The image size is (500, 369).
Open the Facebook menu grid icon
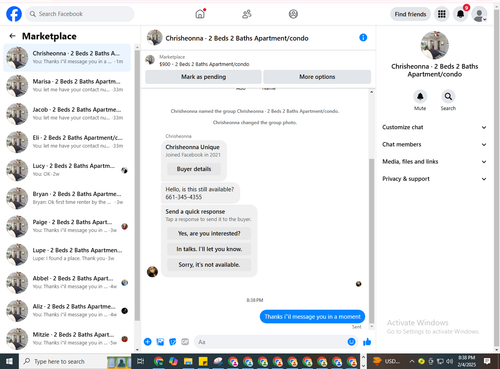(x=442, y=14)
